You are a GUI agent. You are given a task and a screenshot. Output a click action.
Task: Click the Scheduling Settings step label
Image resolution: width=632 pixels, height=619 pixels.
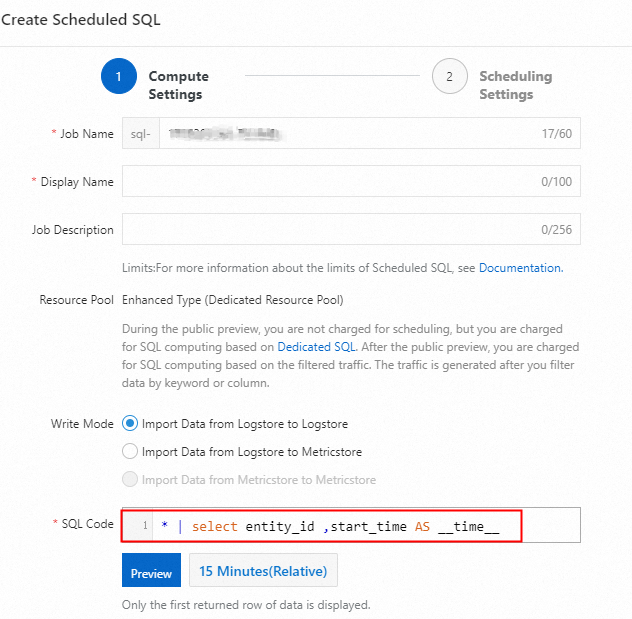click(516, 85)
